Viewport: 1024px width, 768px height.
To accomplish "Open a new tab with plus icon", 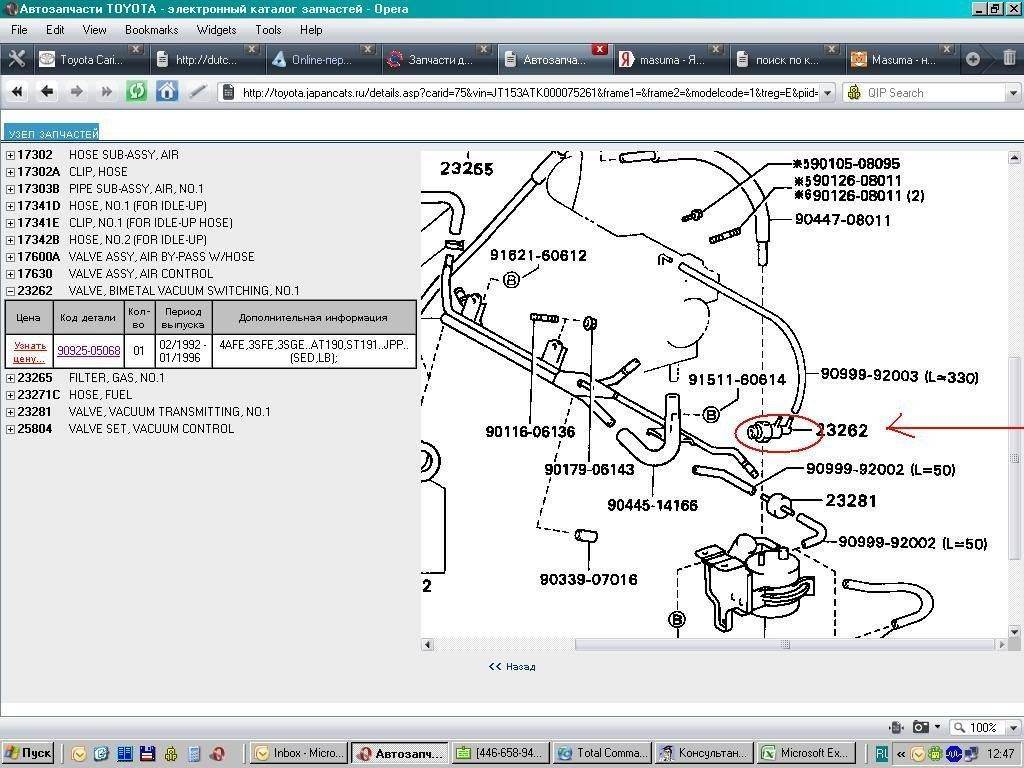I will click(972, 59).
